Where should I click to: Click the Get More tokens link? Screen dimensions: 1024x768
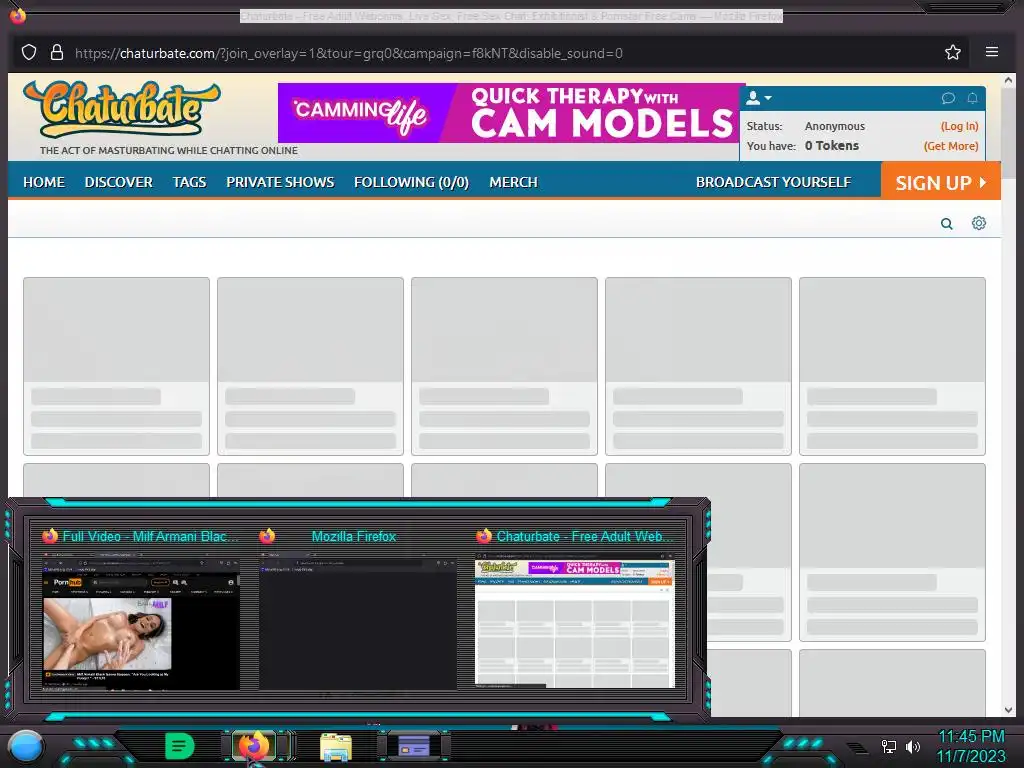pos(951,146)
